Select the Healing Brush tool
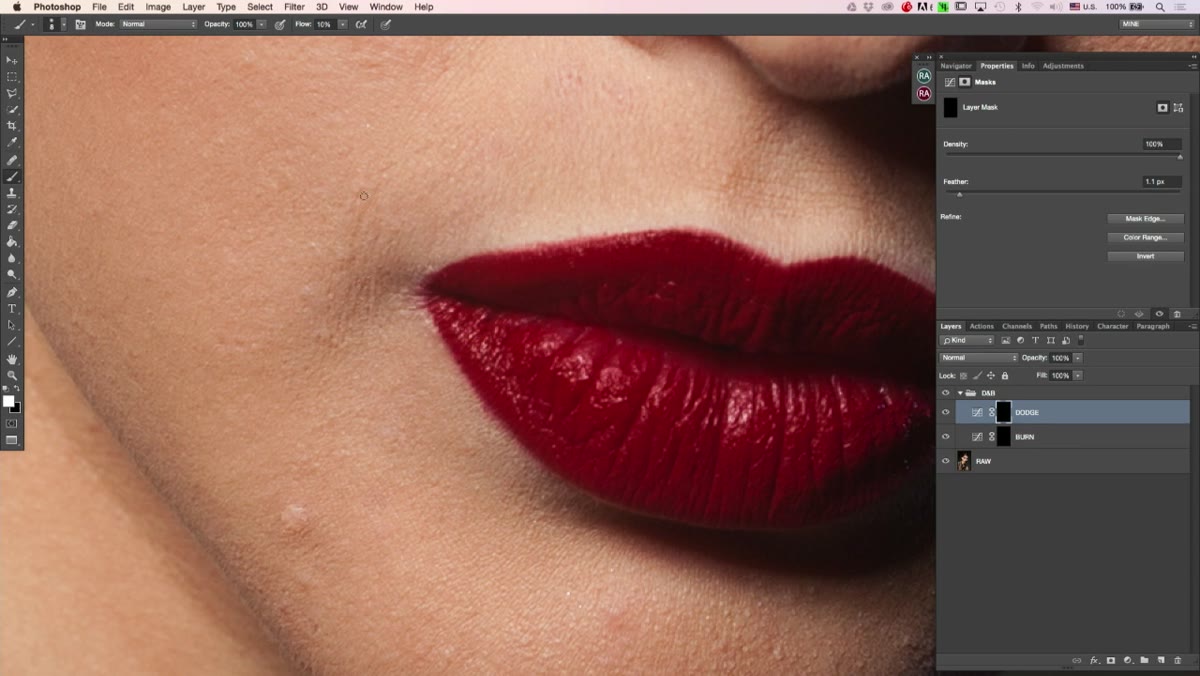The width and height of the screenshot is (1200, 676). tap(12, 160)
